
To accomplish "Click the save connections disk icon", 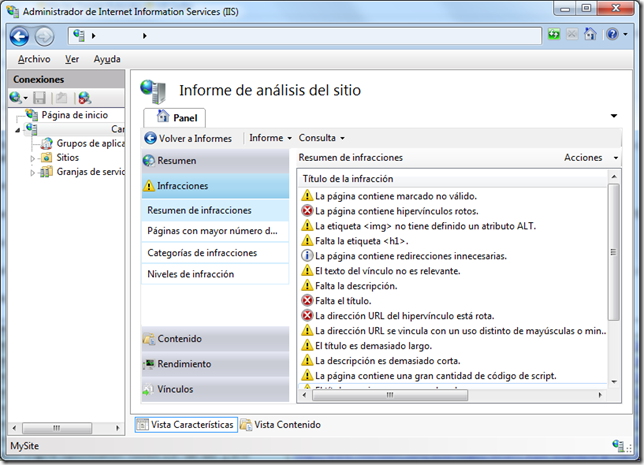I will pyautogui.click(x=39, y=98).
